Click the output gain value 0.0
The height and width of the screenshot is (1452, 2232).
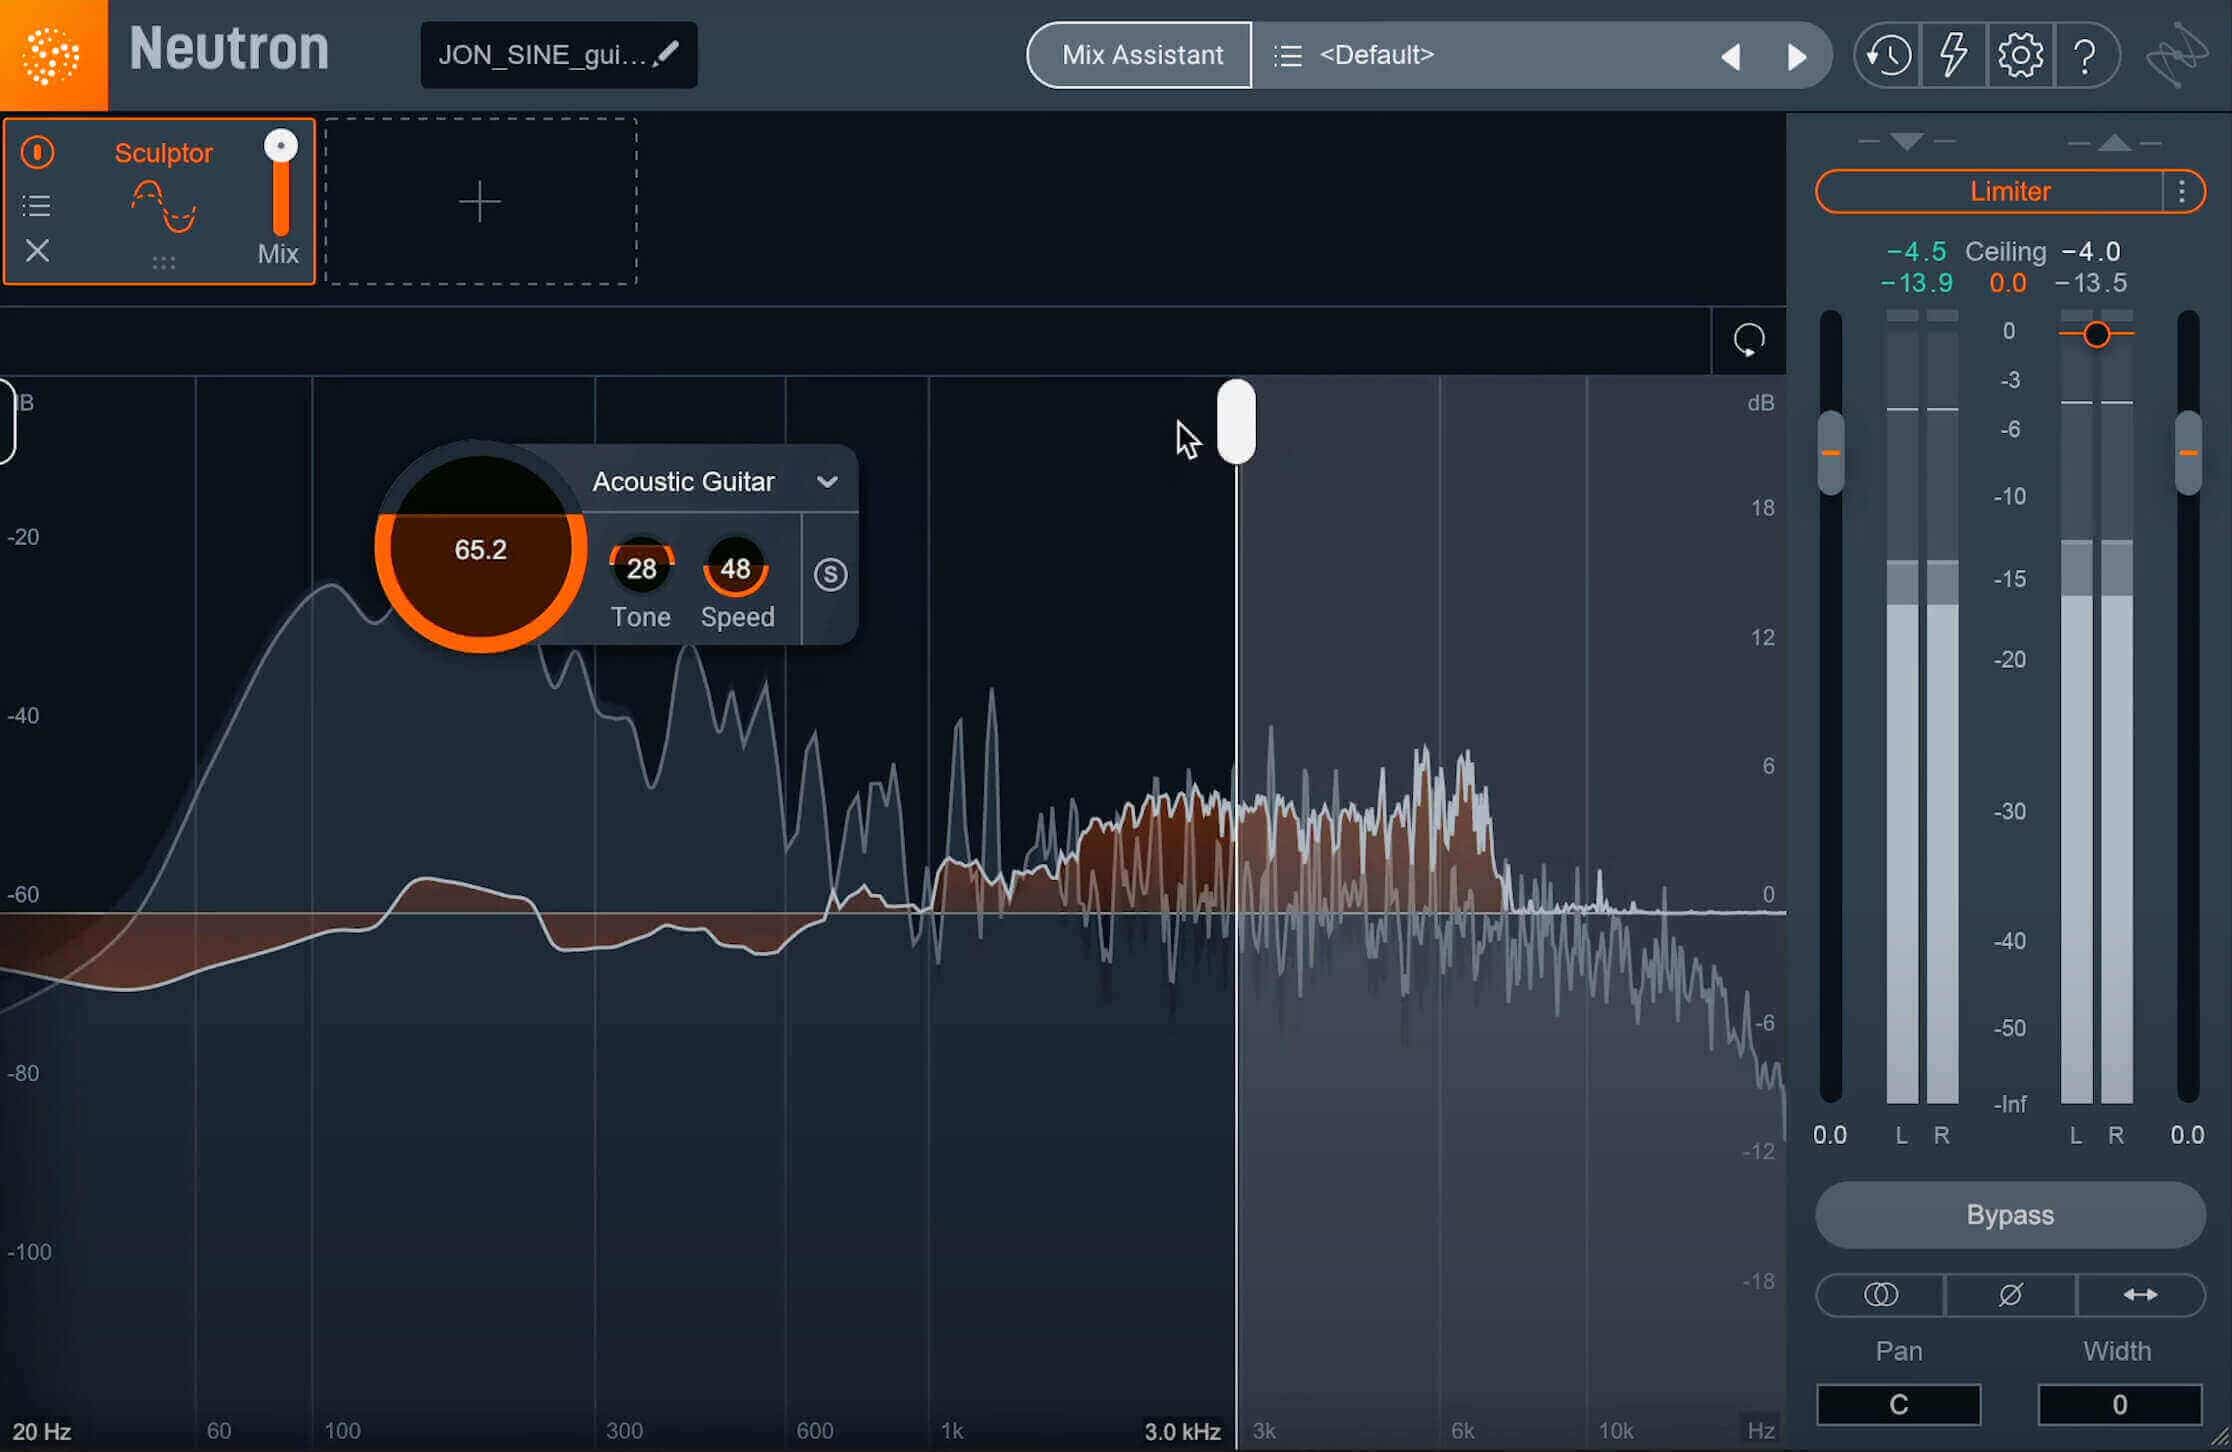tap(2187, 1135)
